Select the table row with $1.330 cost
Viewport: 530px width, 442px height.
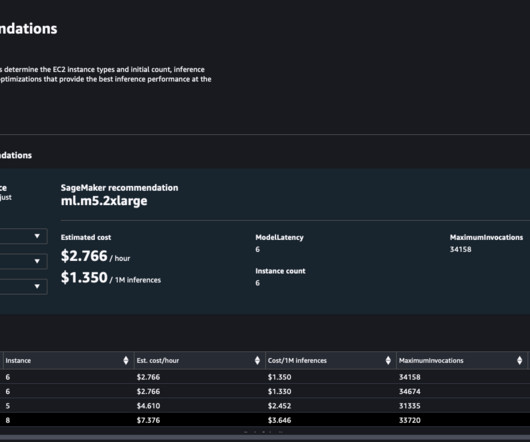[265, 391]
